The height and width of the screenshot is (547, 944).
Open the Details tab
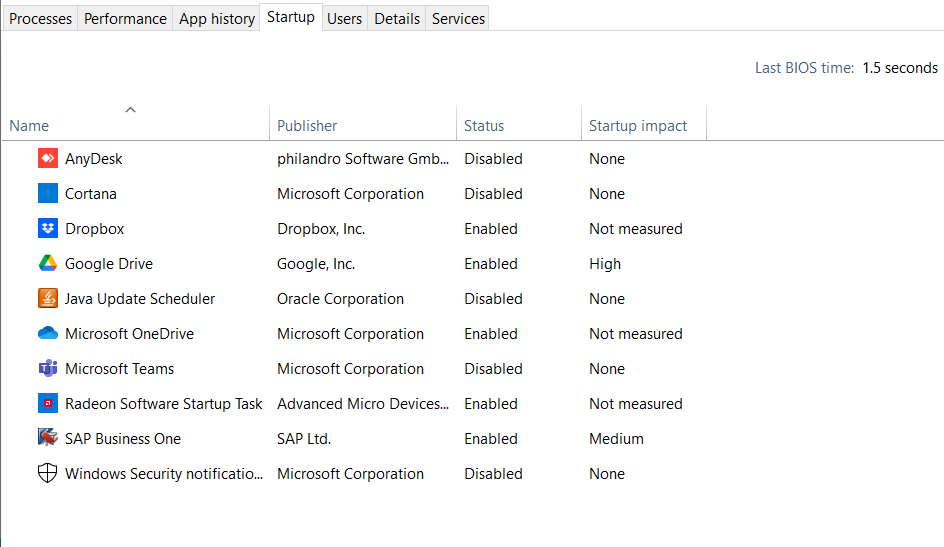coord(397,19)
